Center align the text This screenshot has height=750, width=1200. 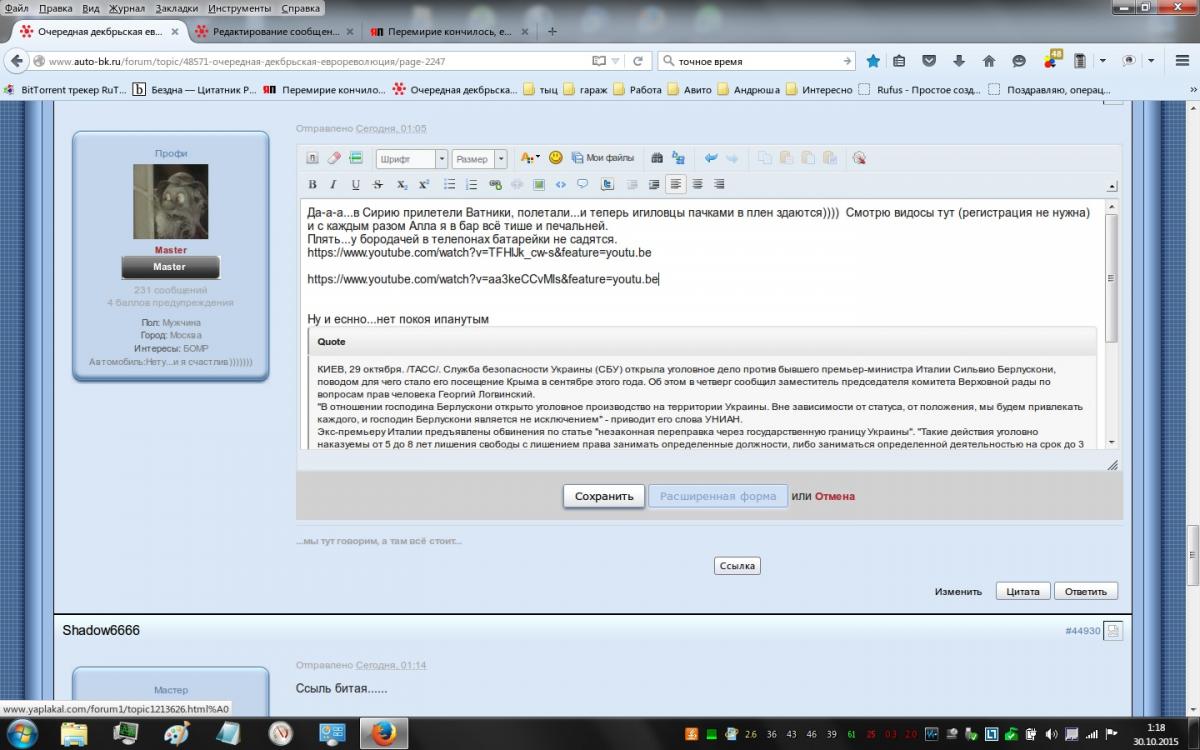pos(698,185)
